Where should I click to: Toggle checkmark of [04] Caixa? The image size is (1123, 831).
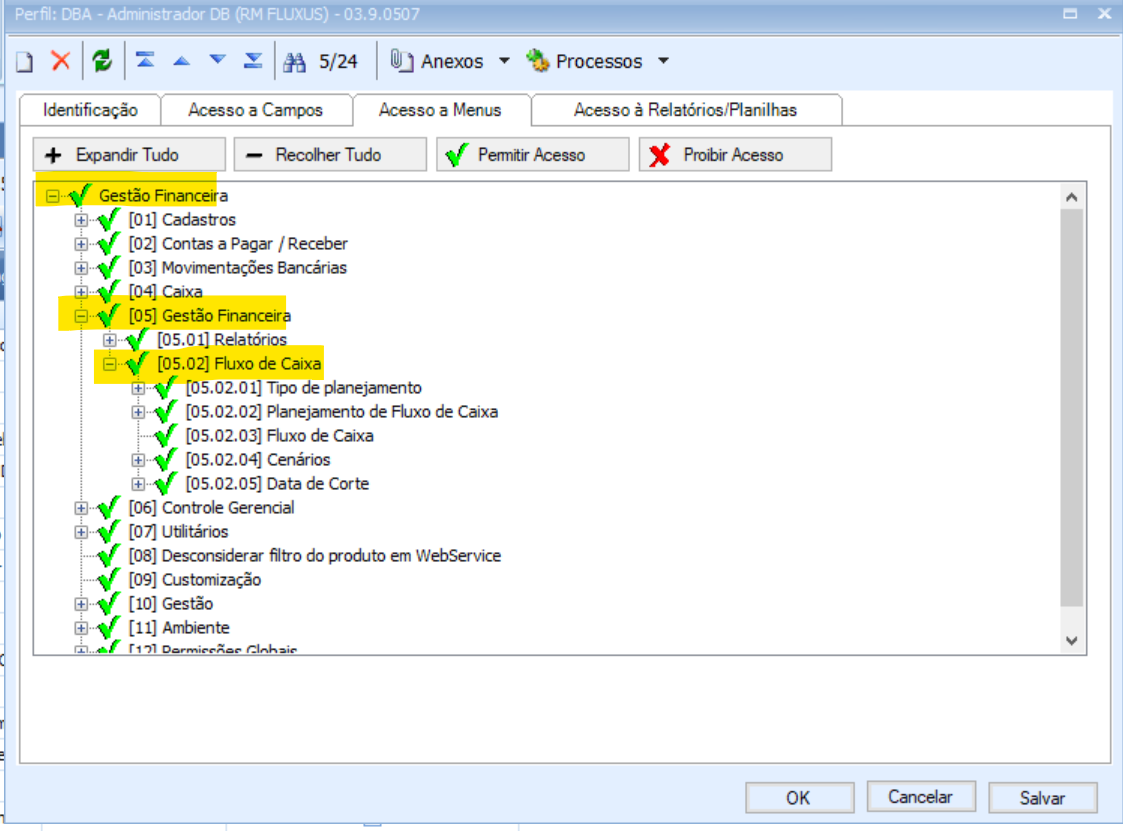click(108, 292)
